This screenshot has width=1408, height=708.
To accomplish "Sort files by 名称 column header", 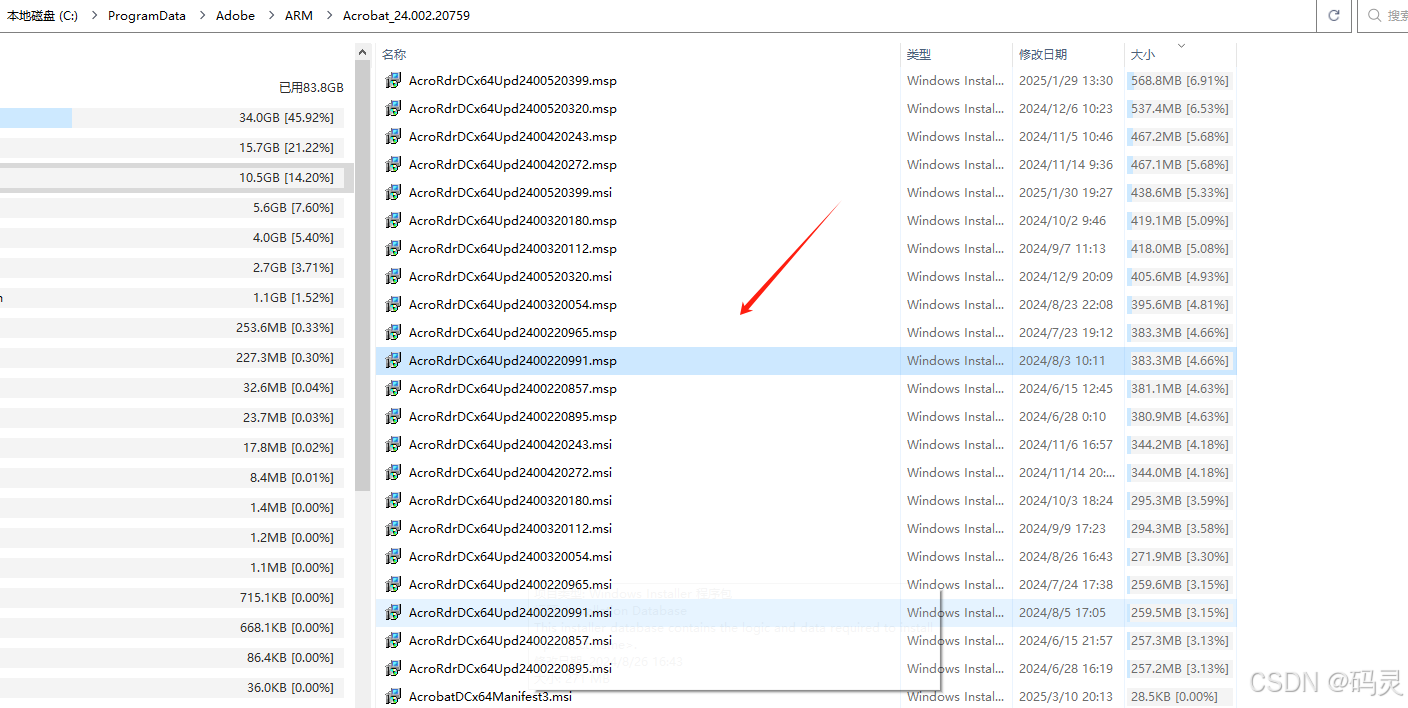I will point(394,55).
